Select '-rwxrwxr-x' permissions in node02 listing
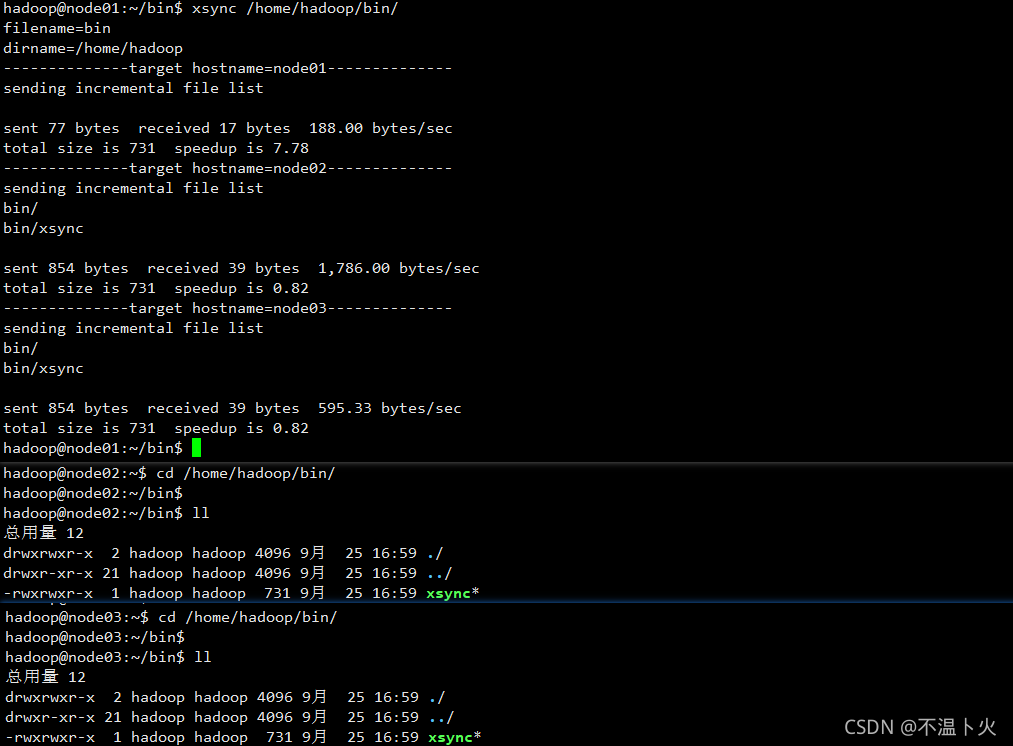 48,594
